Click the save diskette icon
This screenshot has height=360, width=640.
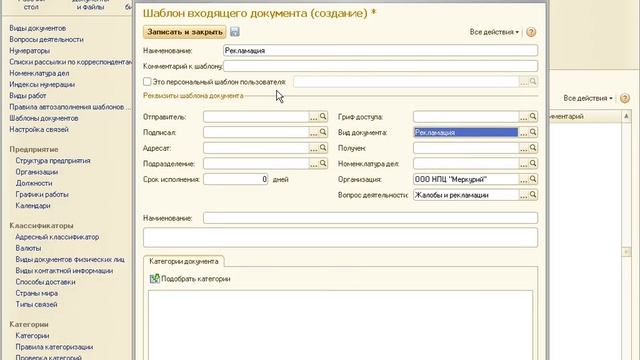[x=235, y=32]
